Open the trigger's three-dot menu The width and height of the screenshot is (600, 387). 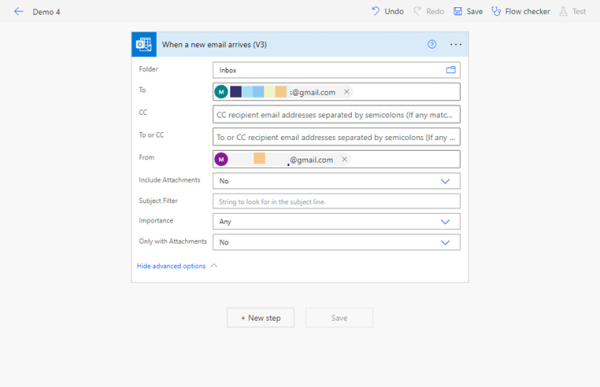click(455, 44)
